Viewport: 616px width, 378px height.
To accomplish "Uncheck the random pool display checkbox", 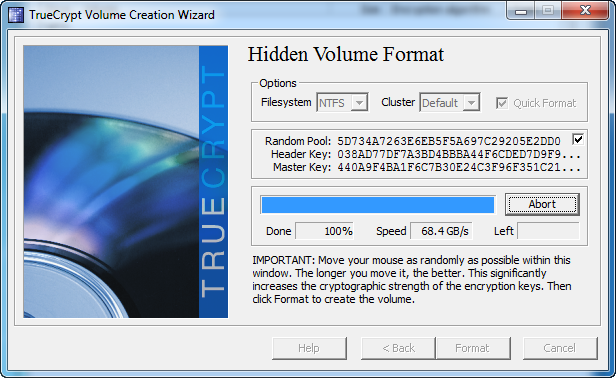I will click(578, 139).
